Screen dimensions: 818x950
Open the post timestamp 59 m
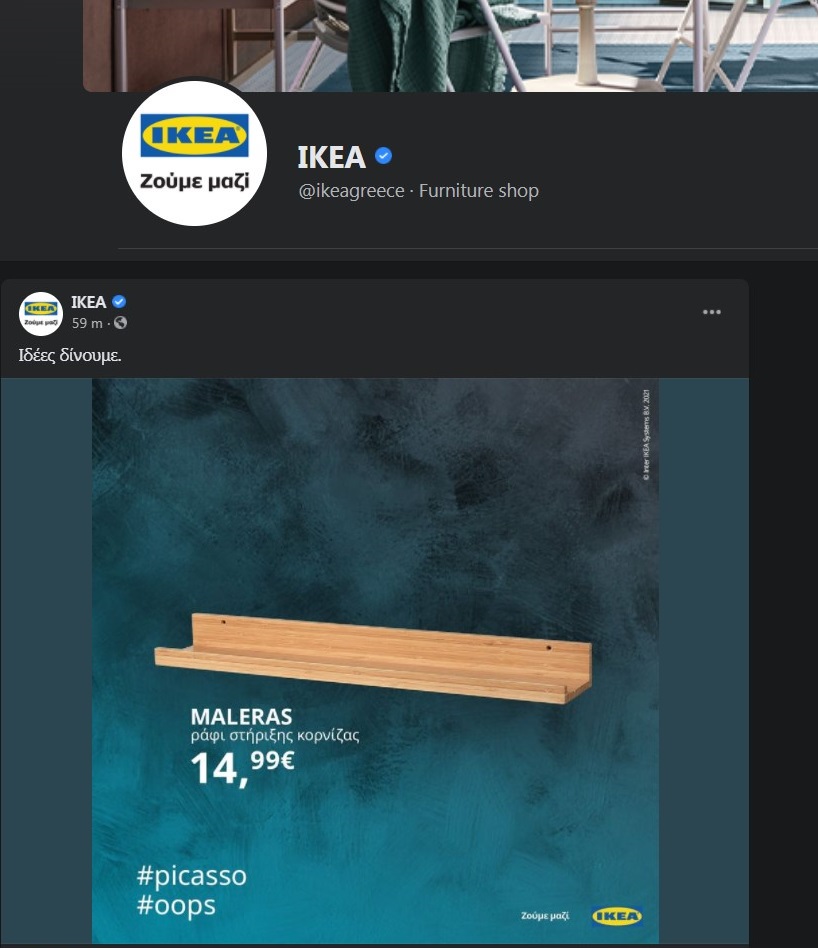87,324
